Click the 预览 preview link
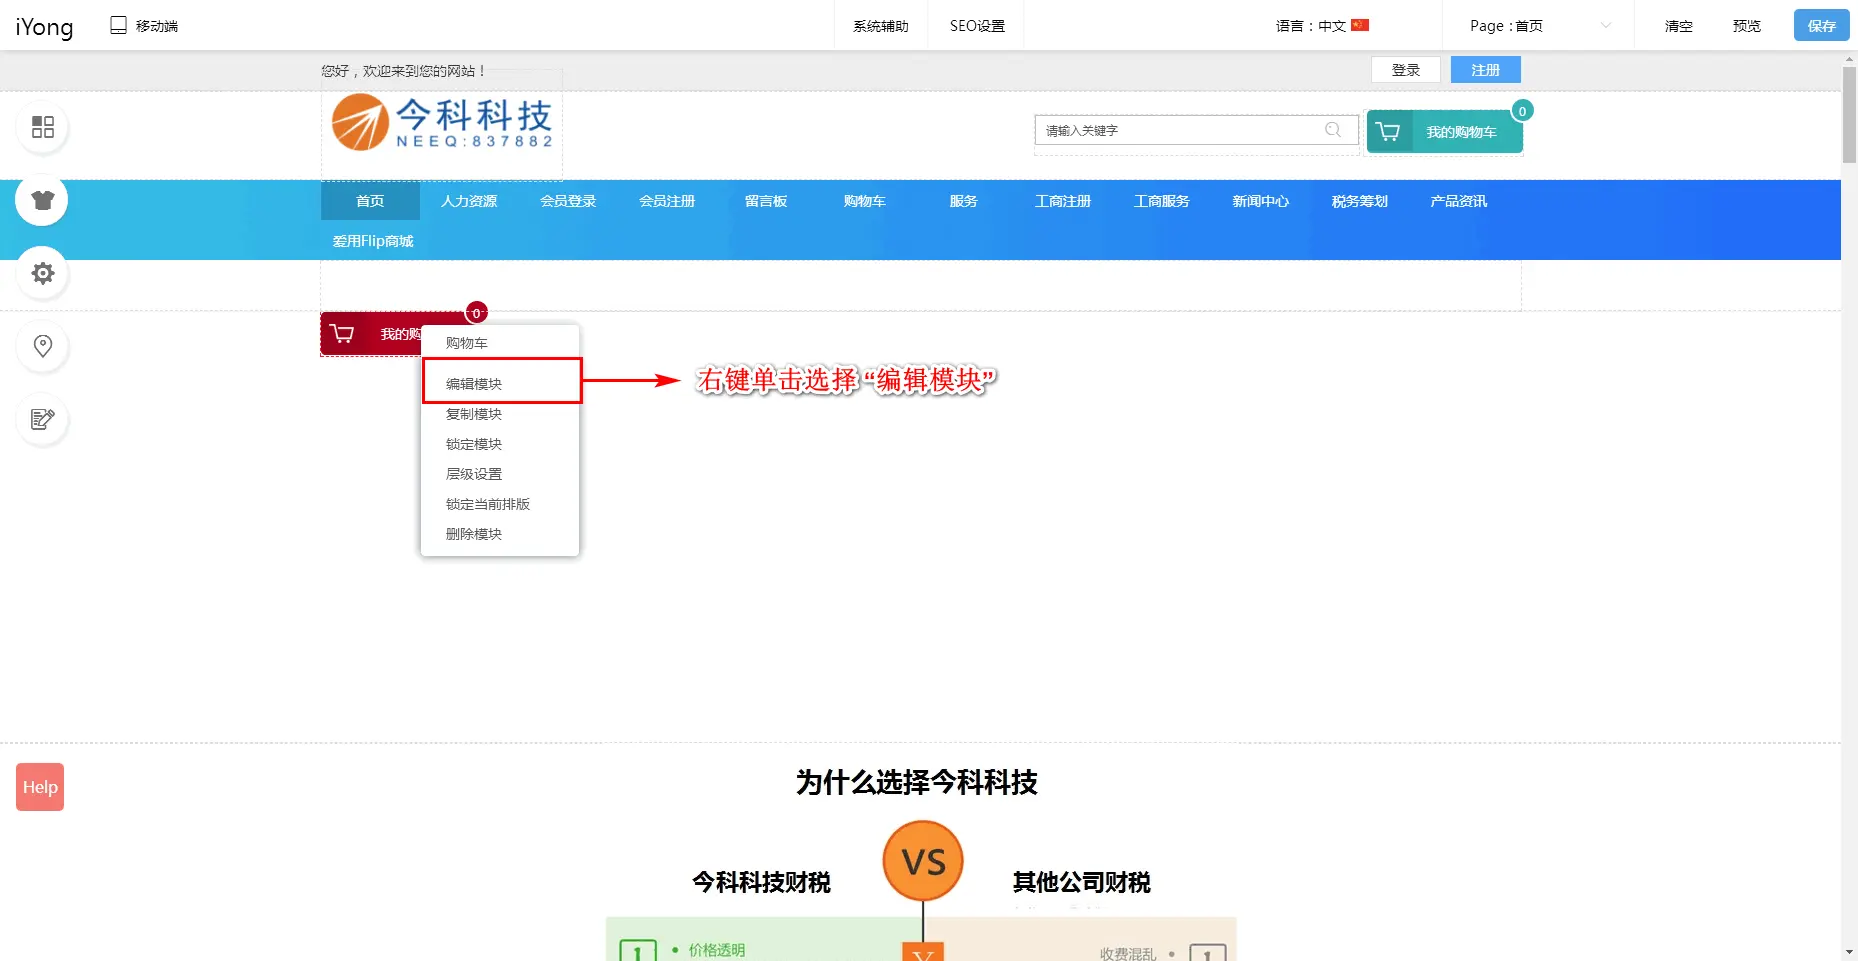This screenshot has height=961, width=1858. click(1746, 26)
